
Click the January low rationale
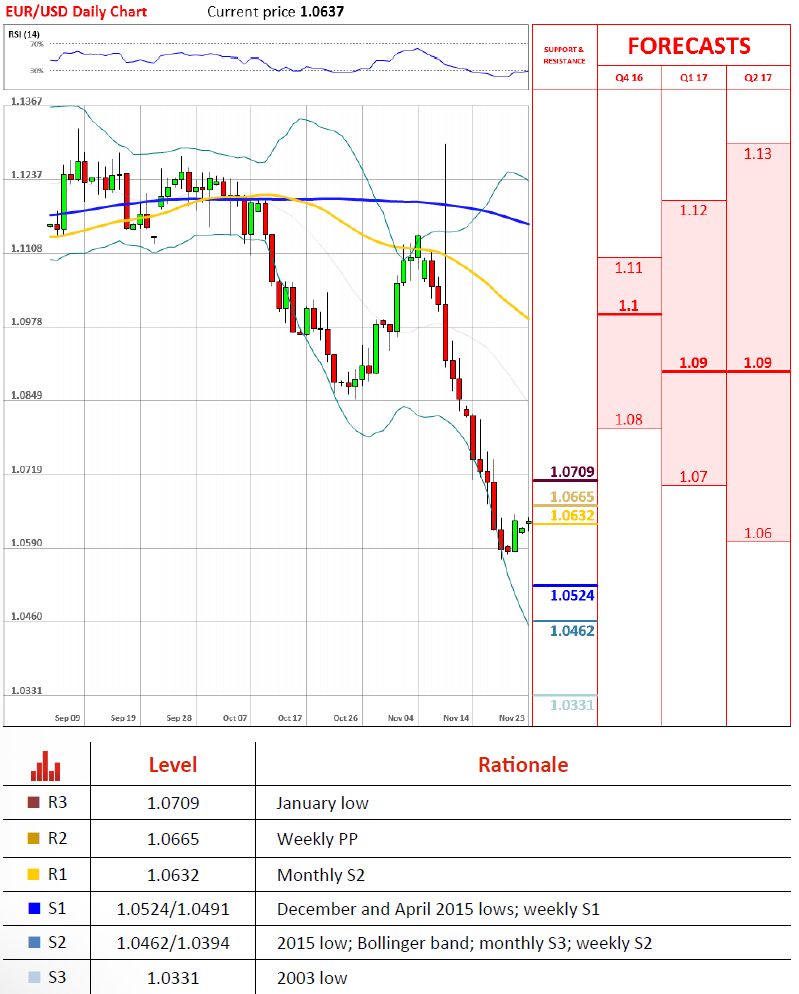click(x=323, y=803)
